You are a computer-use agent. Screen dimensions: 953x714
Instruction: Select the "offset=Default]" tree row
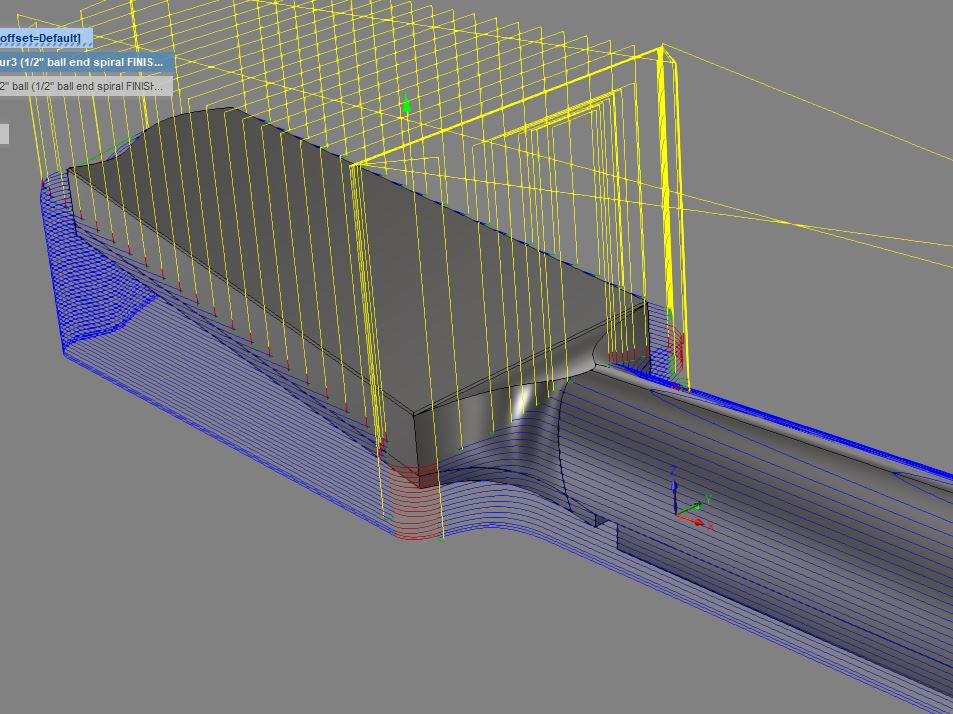[x=46, y=38]
